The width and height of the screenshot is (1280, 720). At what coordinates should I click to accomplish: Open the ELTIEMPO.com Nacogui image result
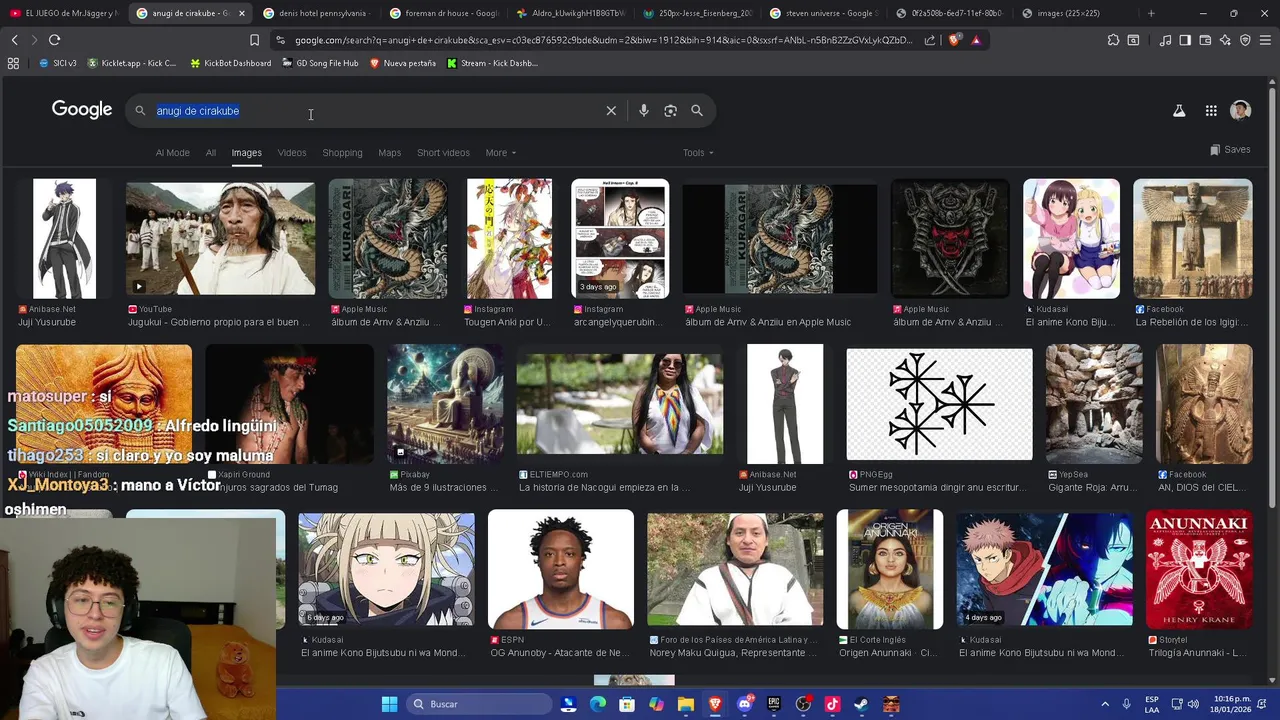point(620,404)
